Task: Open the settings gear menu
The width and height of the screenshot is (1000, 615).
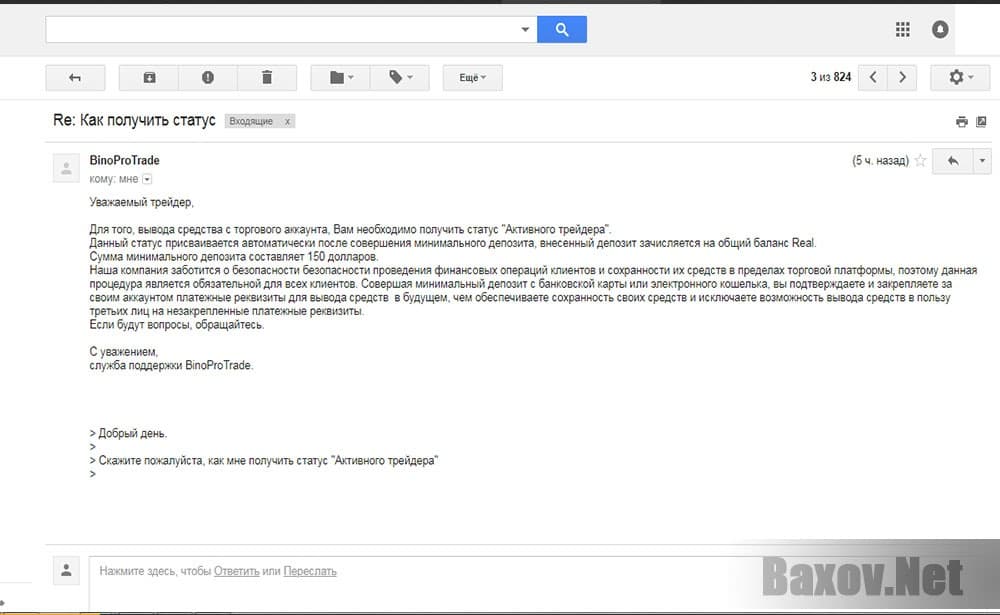Action: [x=960, y=77]
